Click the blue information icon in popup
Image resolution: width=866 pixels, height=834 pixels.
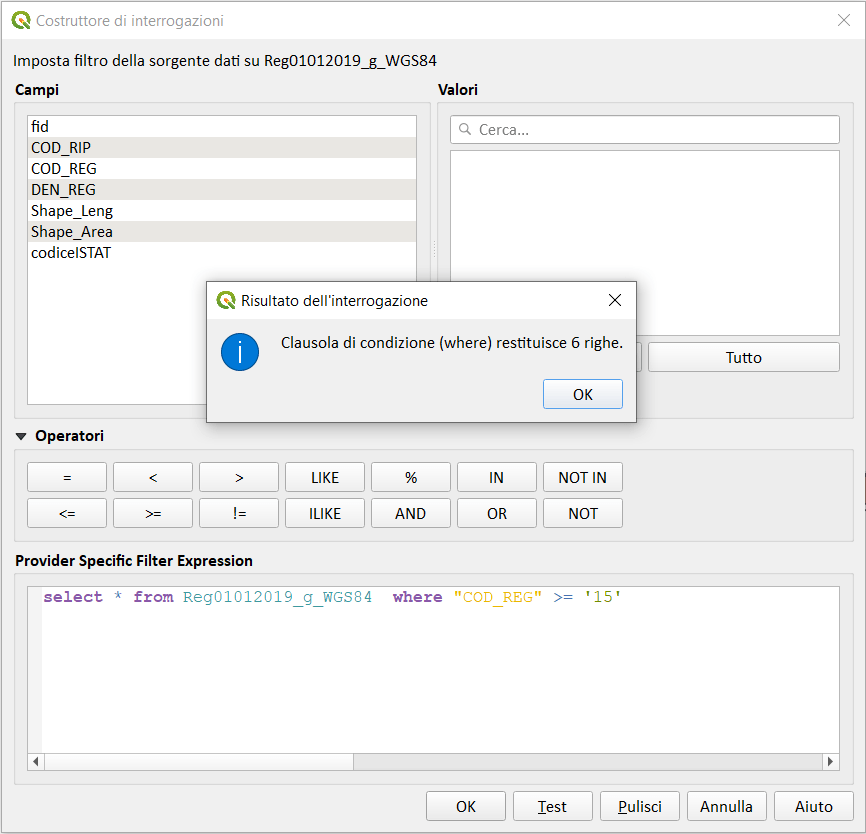coord(240,352)
